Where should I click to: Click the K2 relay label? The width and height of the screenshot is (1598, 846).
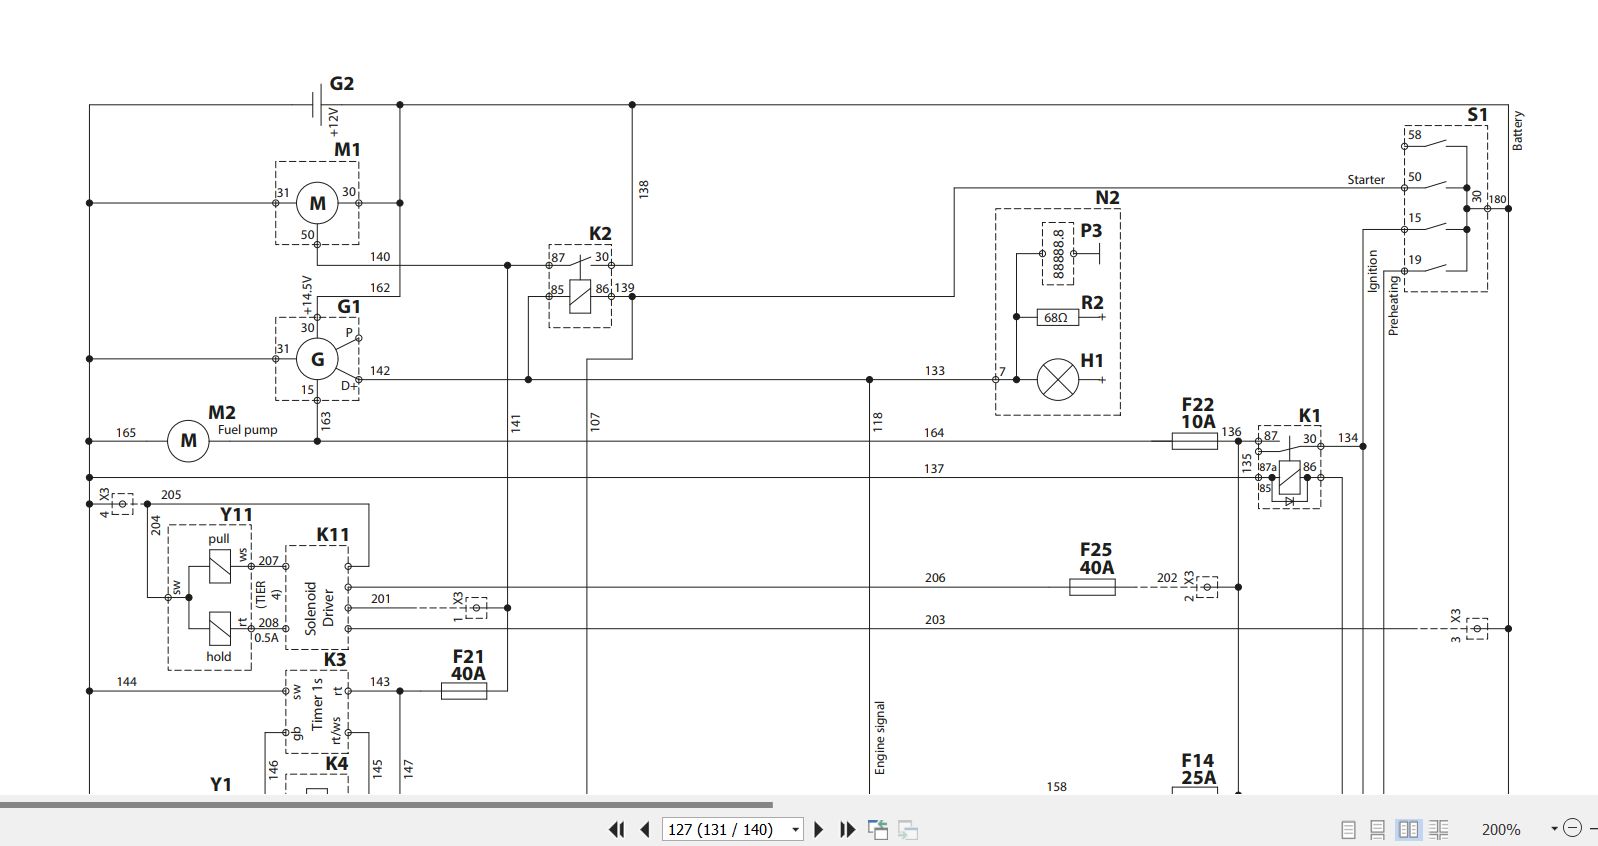pos(600,234)
